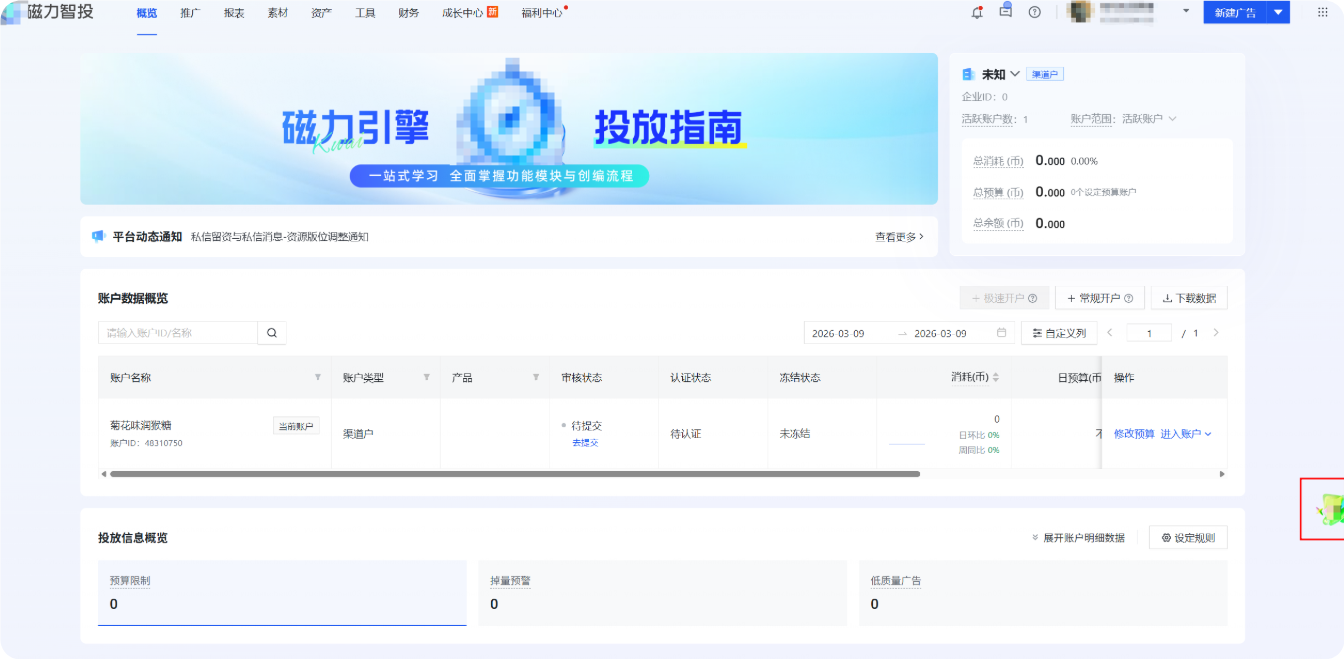This screenshot has height=659, width=1344.
Task: Open the help question-mark icon in top bar
Action: point(1034,12)
